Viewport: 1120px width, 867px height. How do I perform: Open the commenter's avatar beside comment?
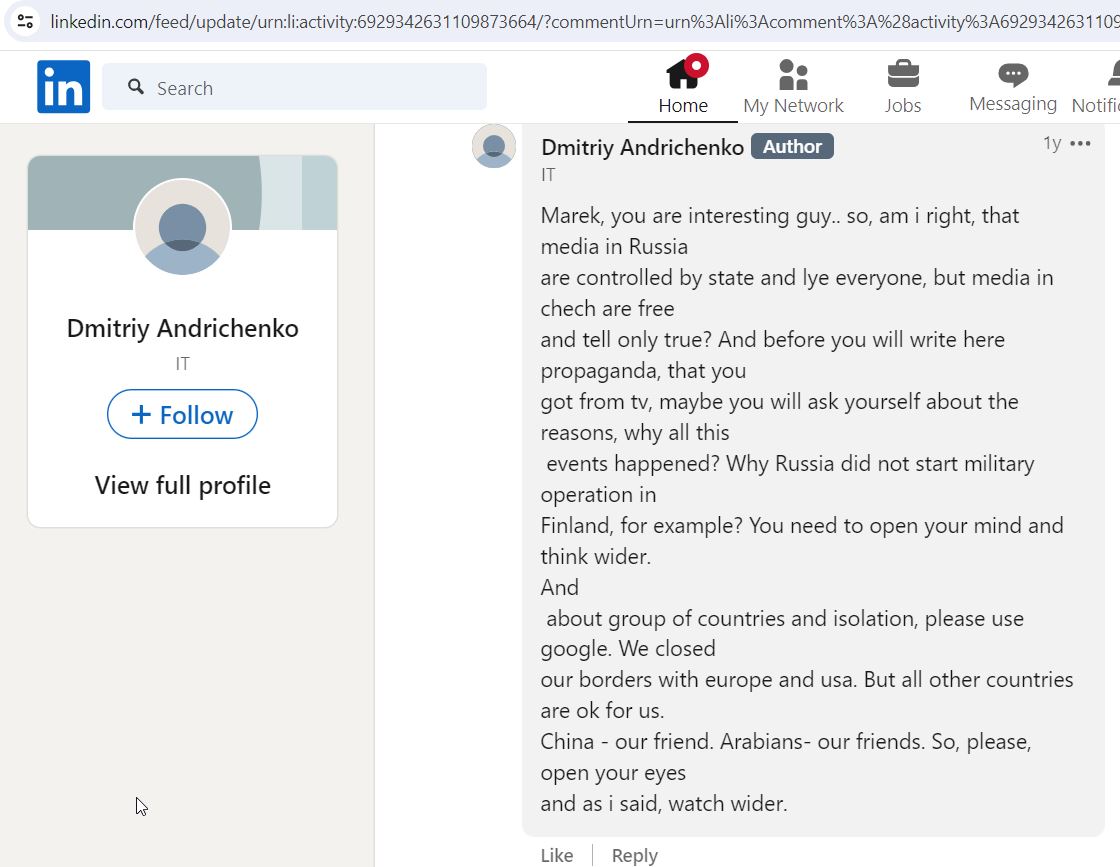coord(494,146)
